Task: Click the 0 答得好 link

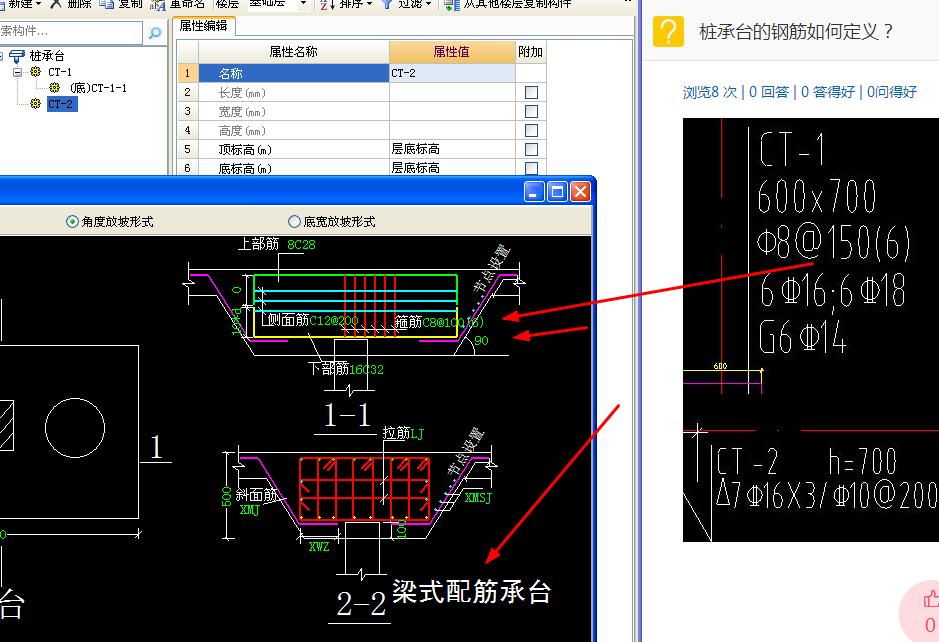Action: point(828,92)
